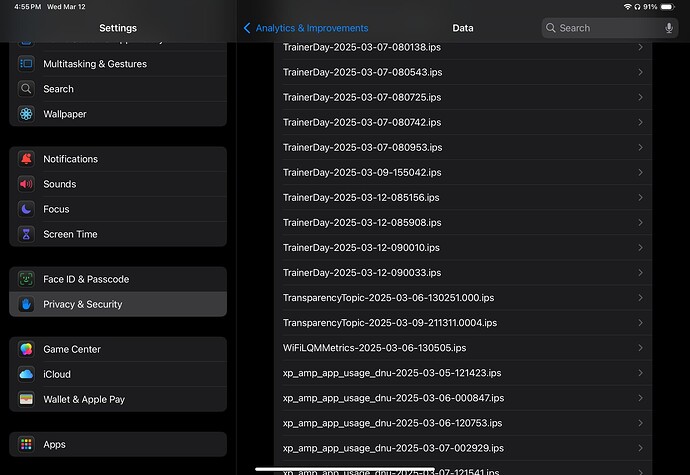Open Search settings via magnifier icon

point(26,89)
